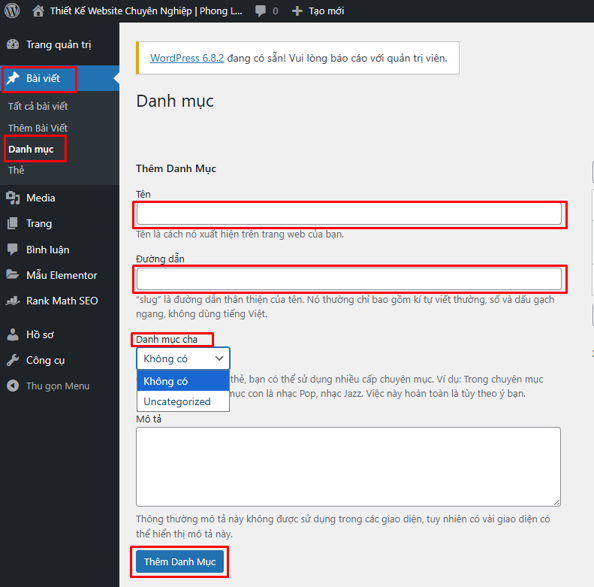Click the Danh mục page heading
Viewport: 594px width, 587px height.
(175, 101)
